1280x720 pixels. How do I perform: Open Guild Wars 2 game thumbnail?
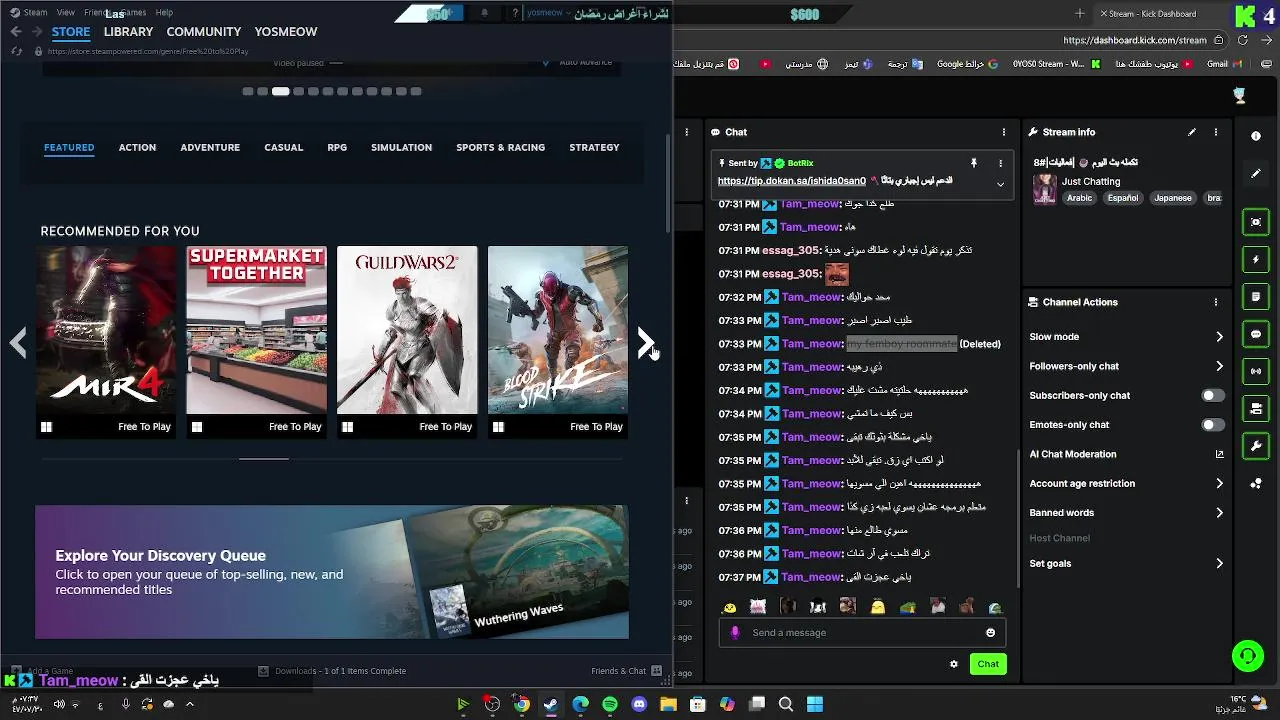pos(407,343)
